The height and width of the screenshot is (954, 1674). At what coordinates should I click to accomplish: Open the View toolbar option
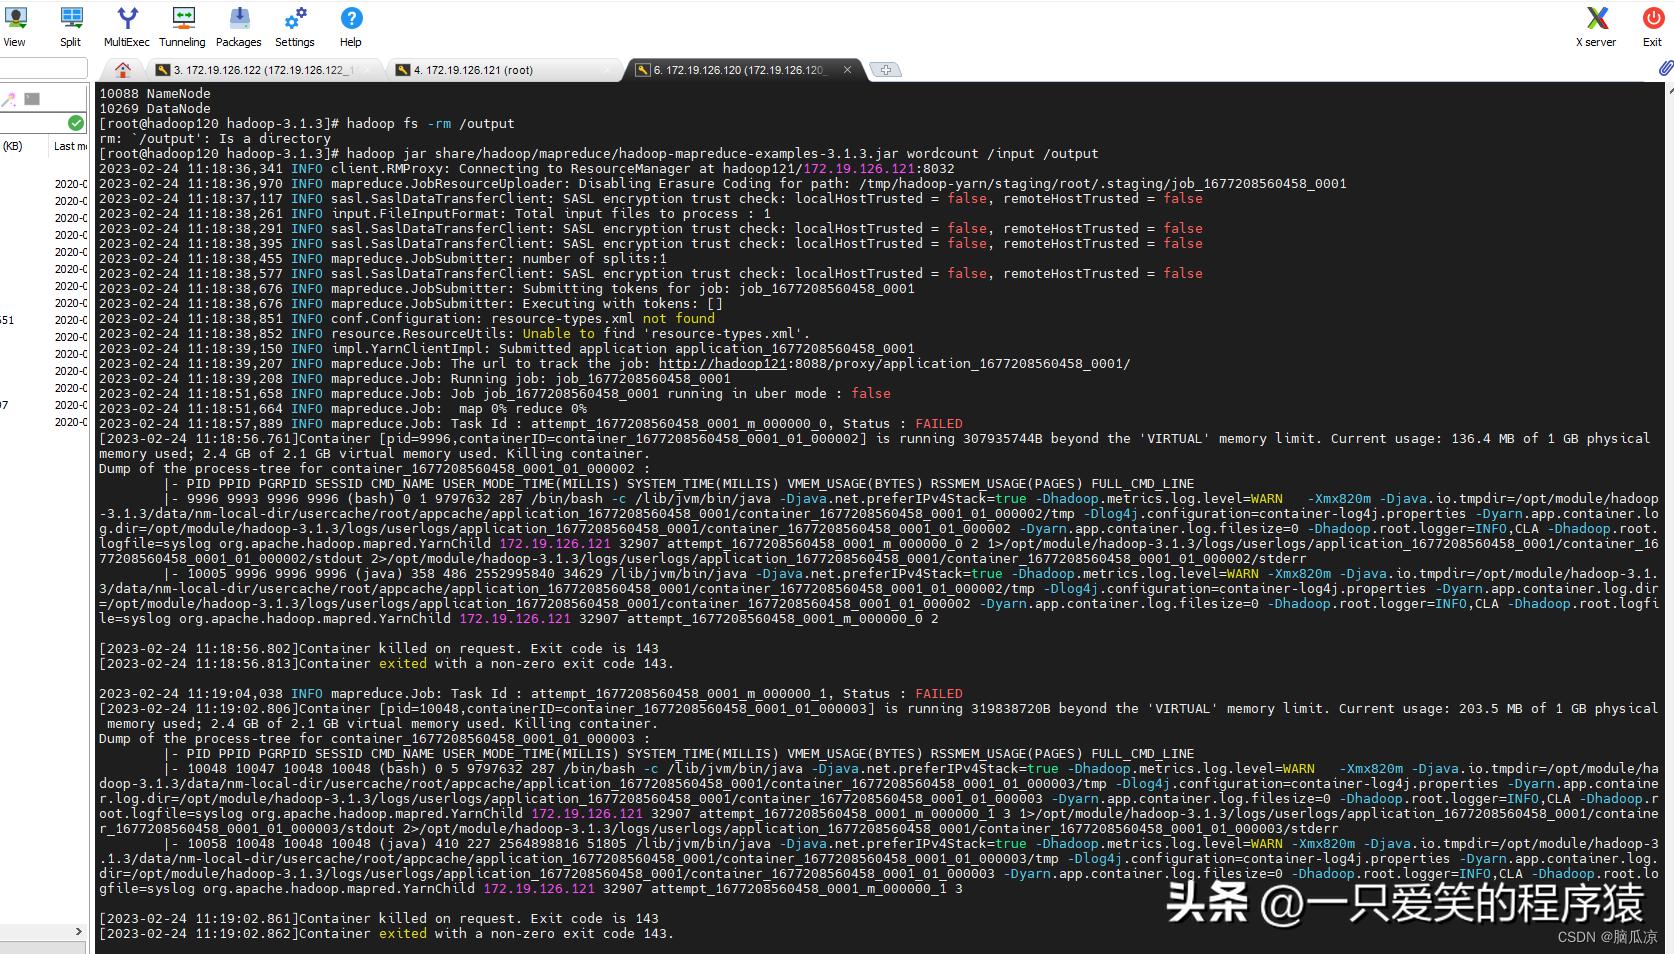click(x=15, y=26)
